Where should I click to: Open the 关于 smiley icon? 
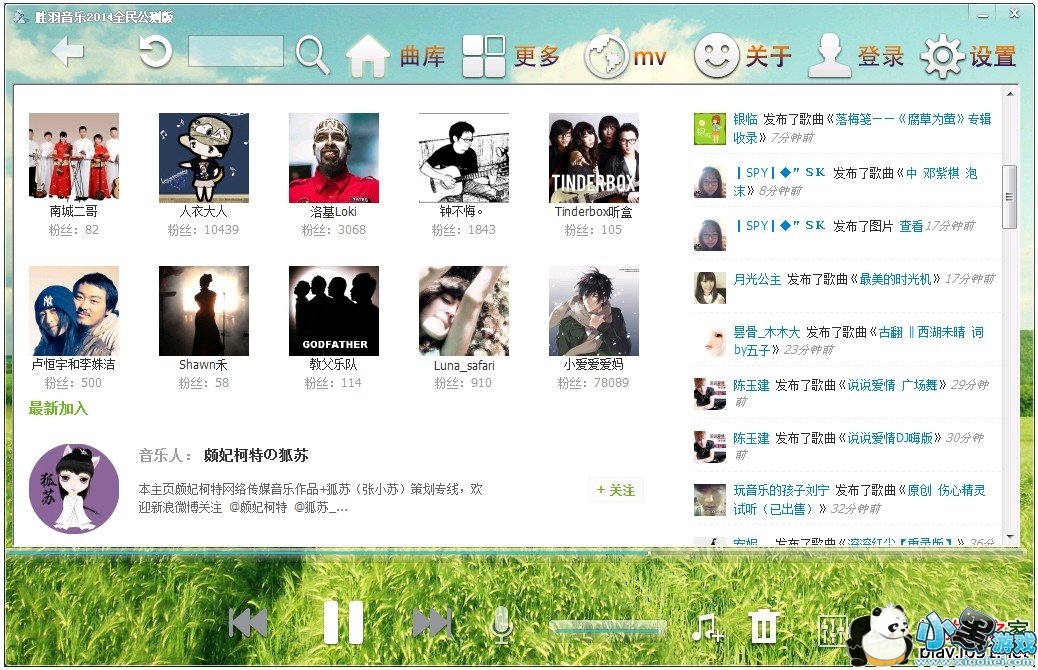pyautogui.click(x=716, y=56)
